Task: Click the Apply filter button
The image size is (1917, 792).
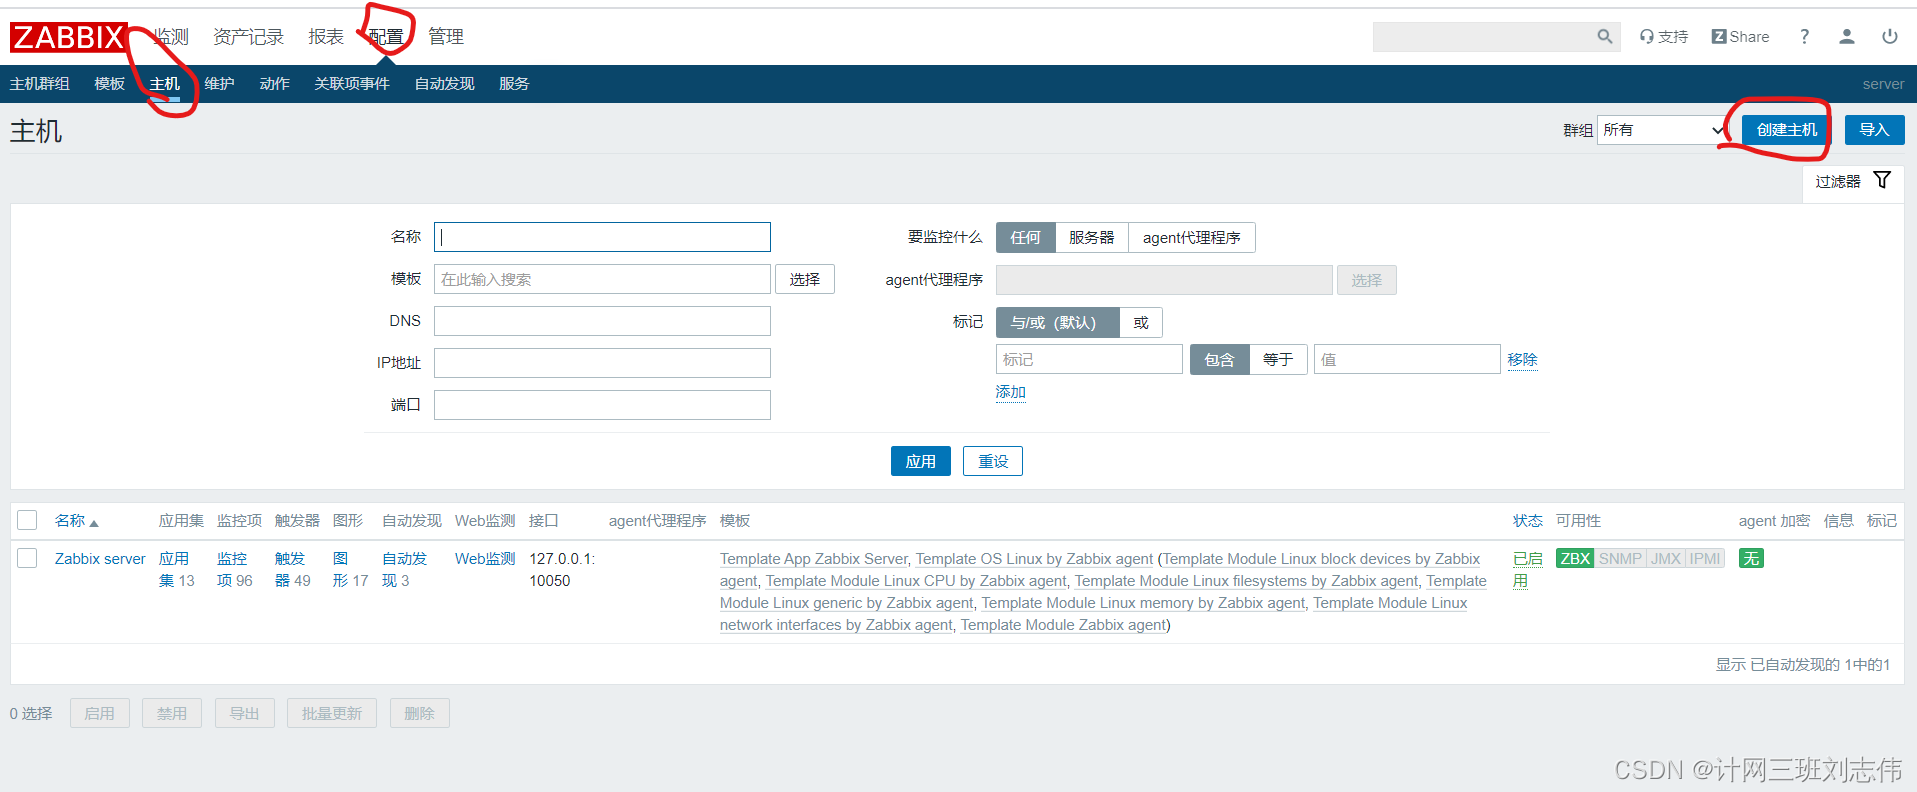Action: pos(921,461)
